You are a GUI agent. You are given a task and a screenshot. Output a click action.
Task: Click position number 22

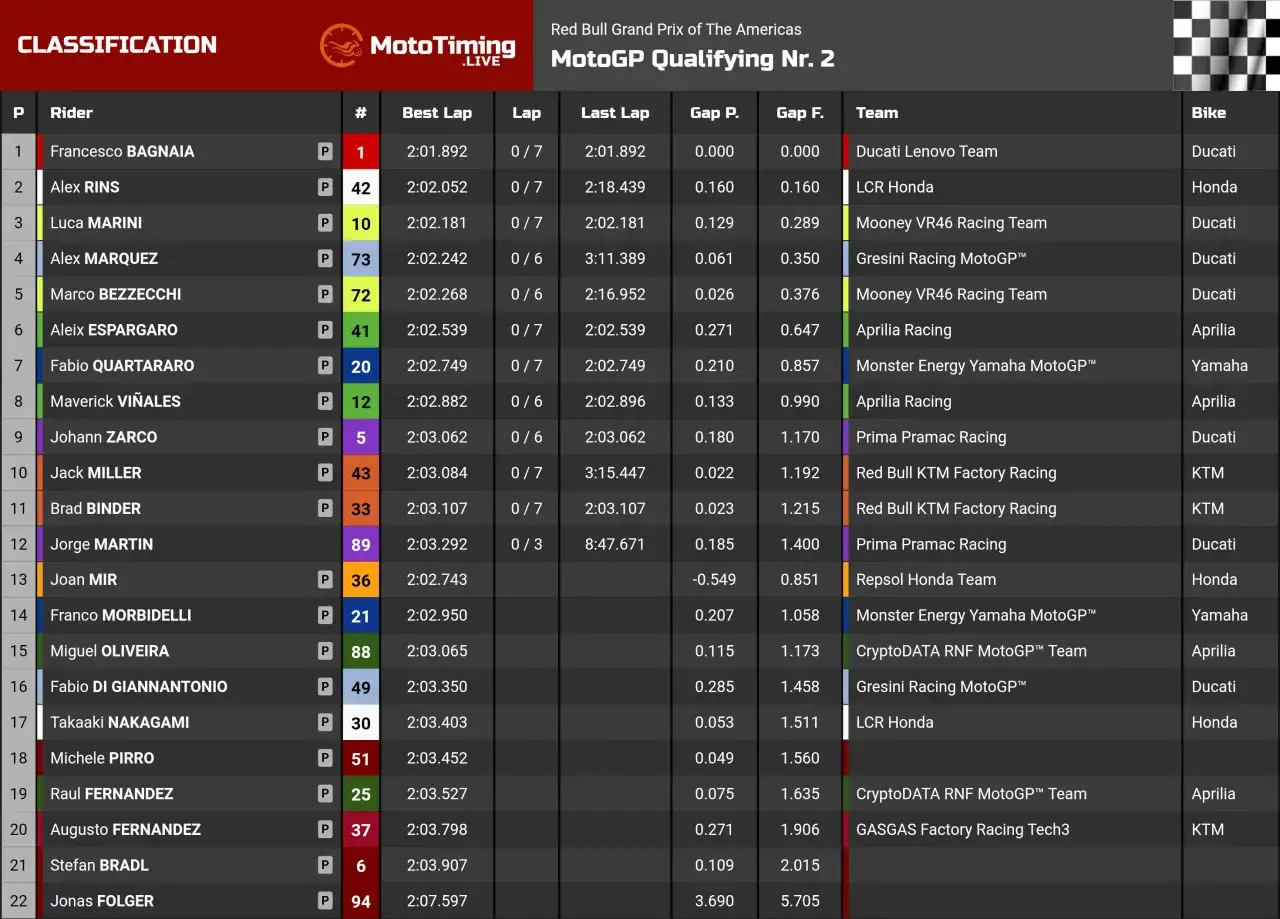coord(18,901)
